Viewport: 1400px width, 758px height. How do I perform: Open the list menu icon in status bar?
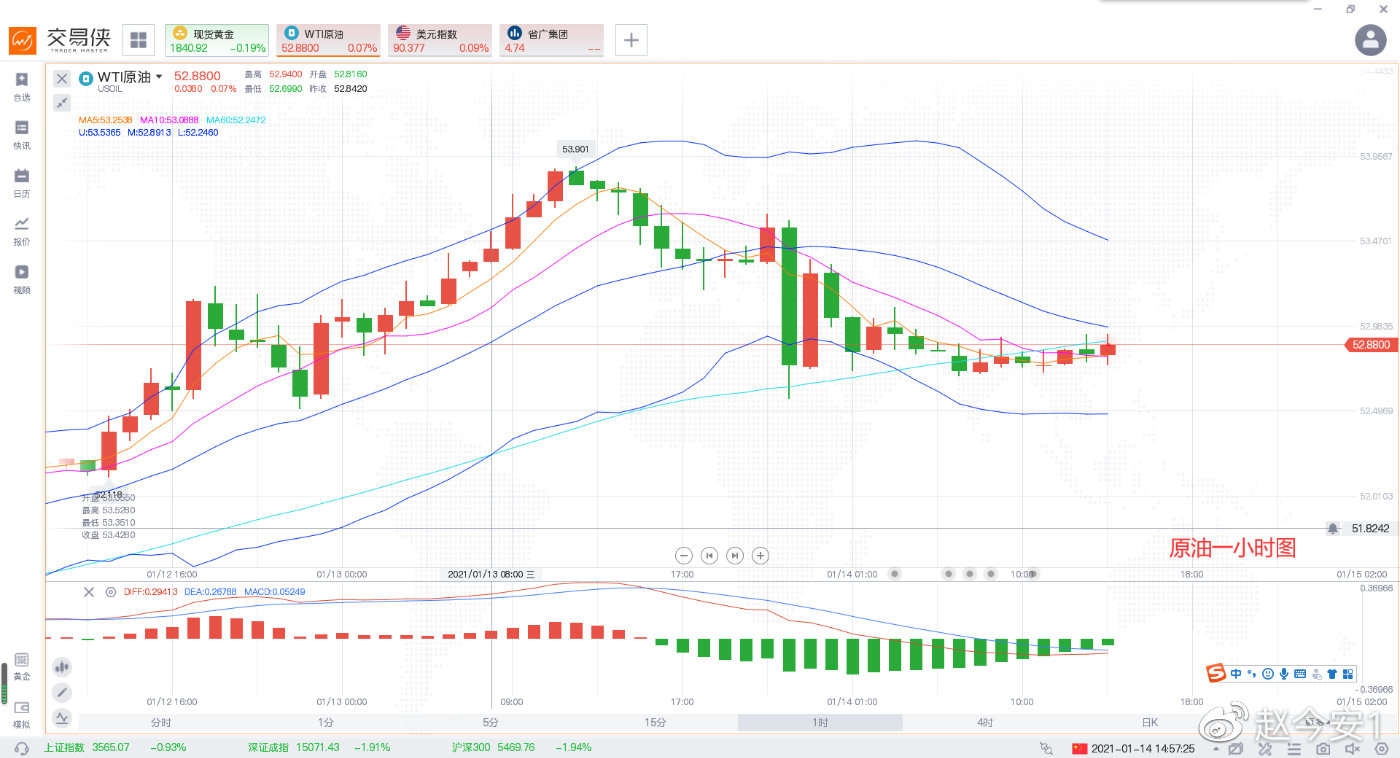tap(1293, 748)
